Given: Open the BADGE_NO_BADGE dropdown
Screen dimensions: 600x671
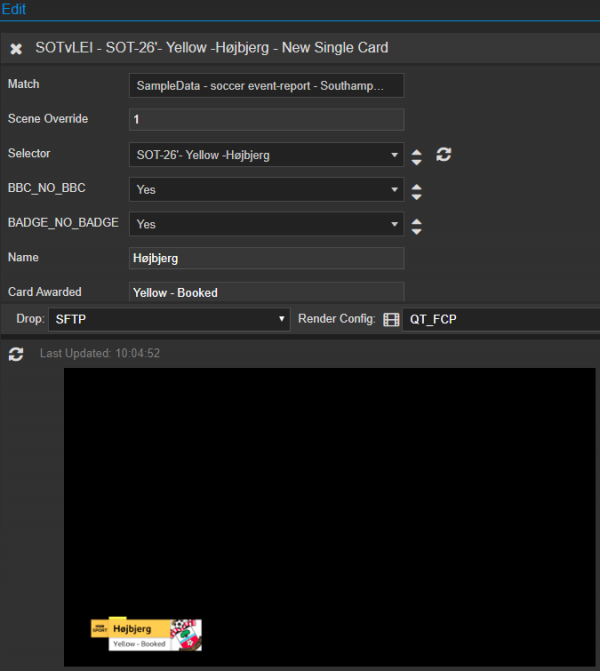Looking at the screenshot, I should tap(266, 224).
